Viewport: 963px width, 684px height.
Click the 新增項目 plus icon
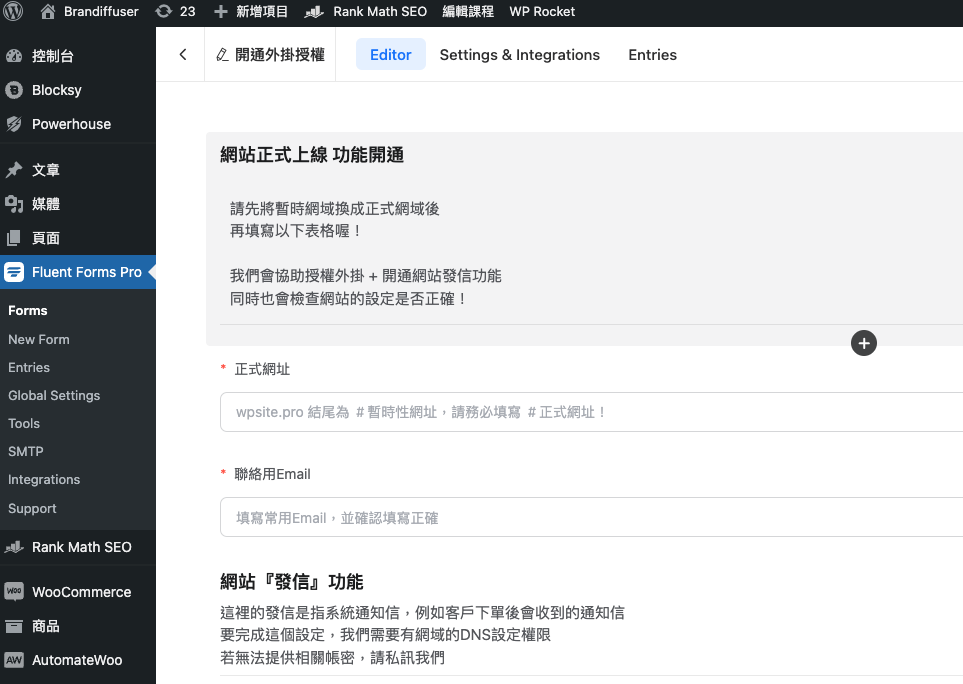coord(219,12)
